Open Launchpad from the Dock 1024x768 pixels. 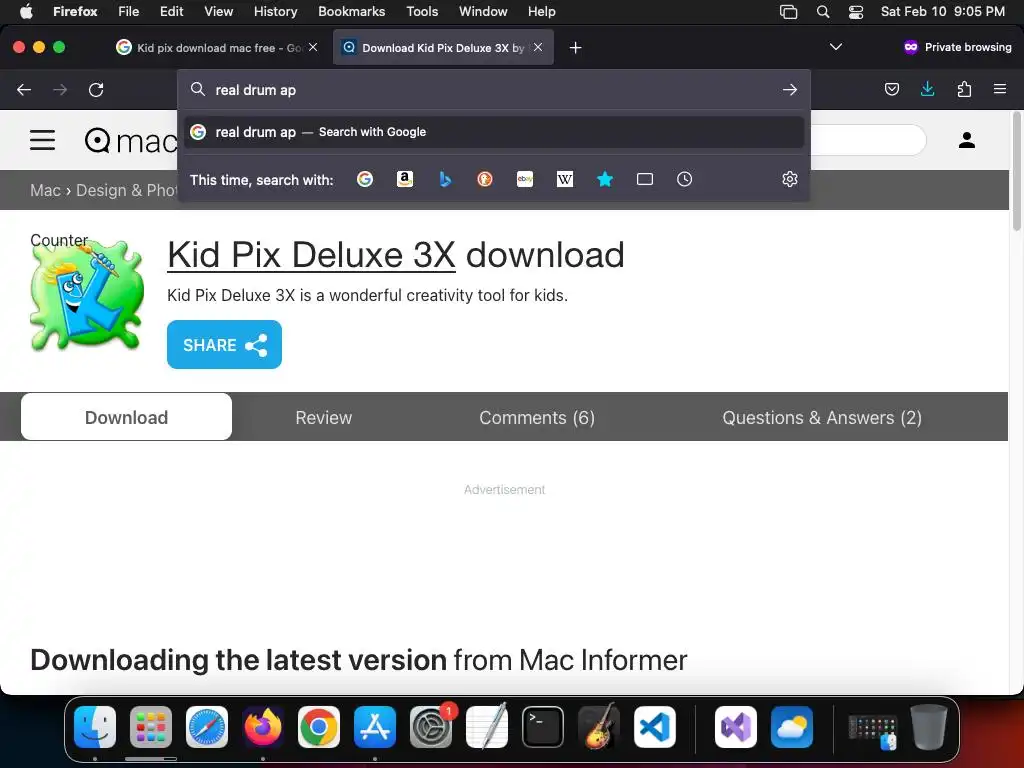[x=151, y=727]
